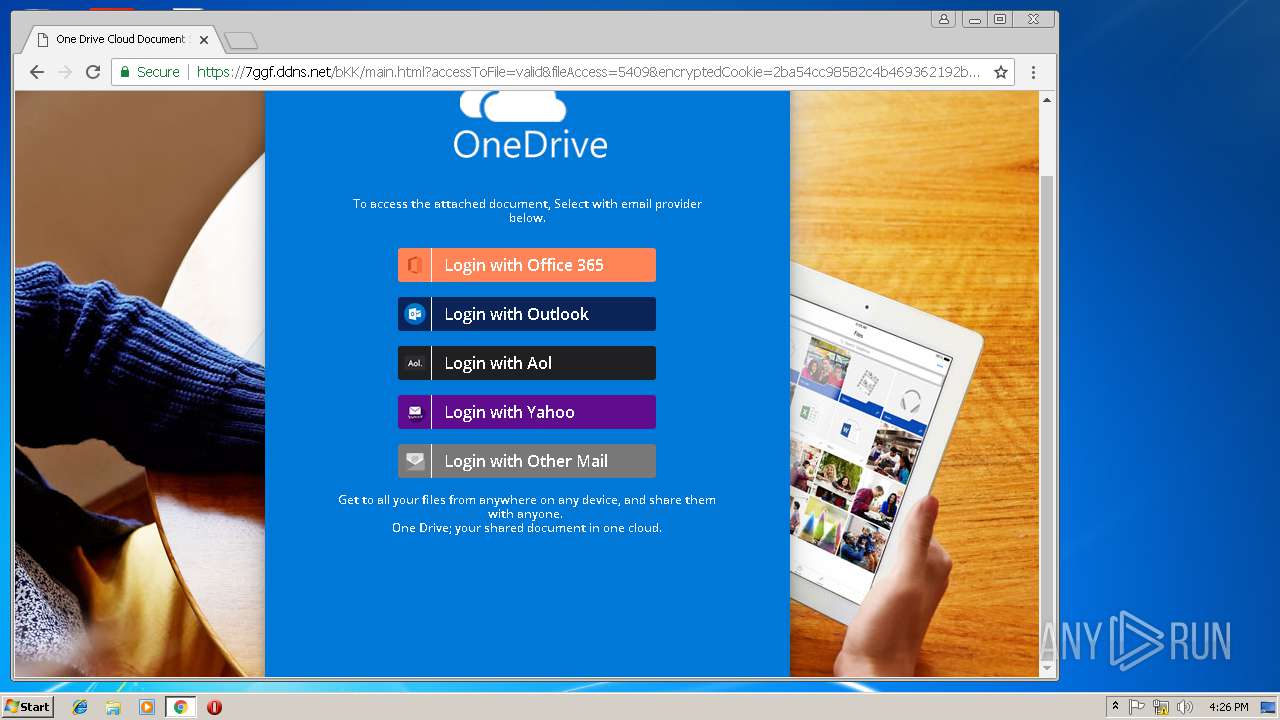
Task: Click the address bar URL field
Action: (588, 72)
